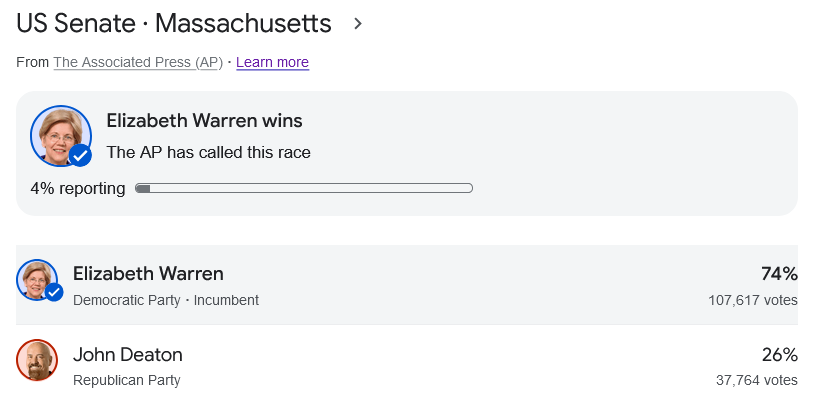This screenshot has height=412, width=836.
Task: Select John Deaton's name in results
Action: pyautogui.click(x=128, y=355)
